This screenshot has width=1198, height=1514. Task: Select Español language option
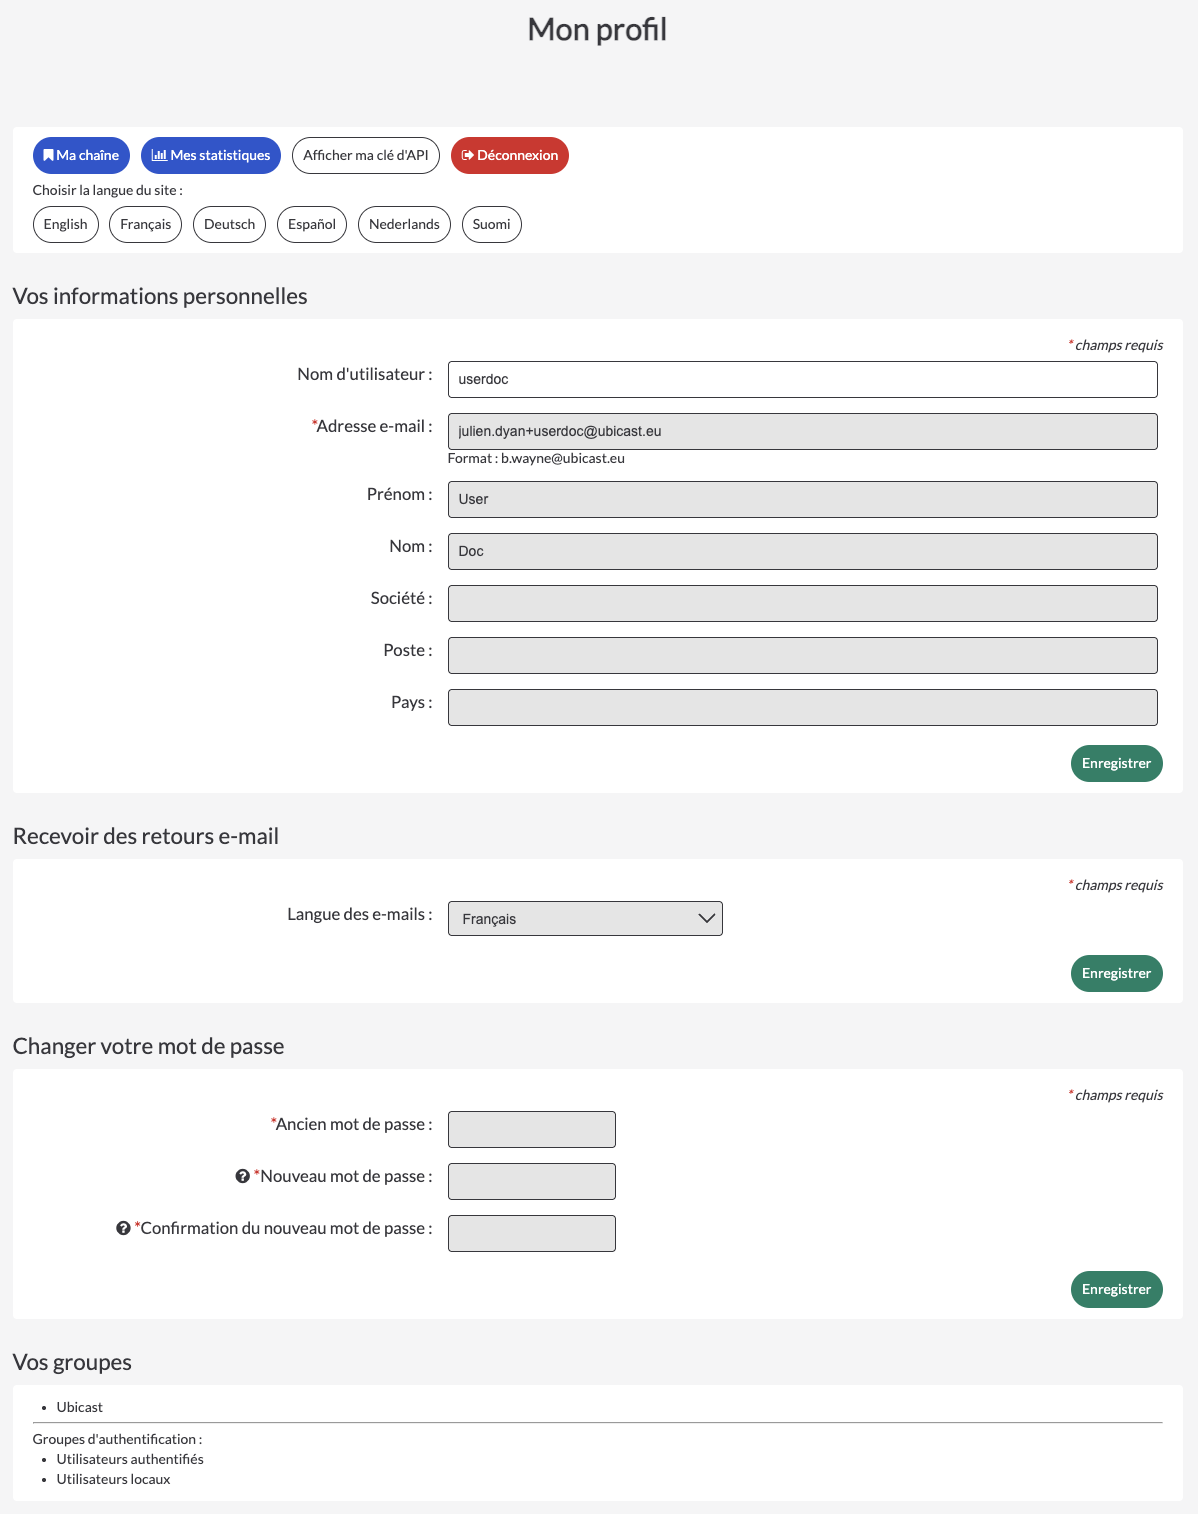pyautogui.click(x=312, y=224)
